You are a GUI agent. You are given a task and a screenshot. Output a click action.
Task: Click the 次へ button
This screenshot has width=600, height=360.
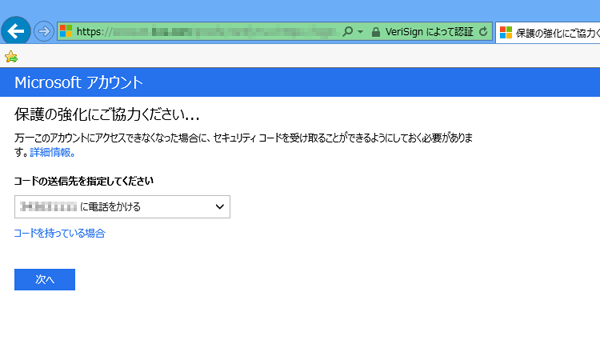click(x=45, y=280)
